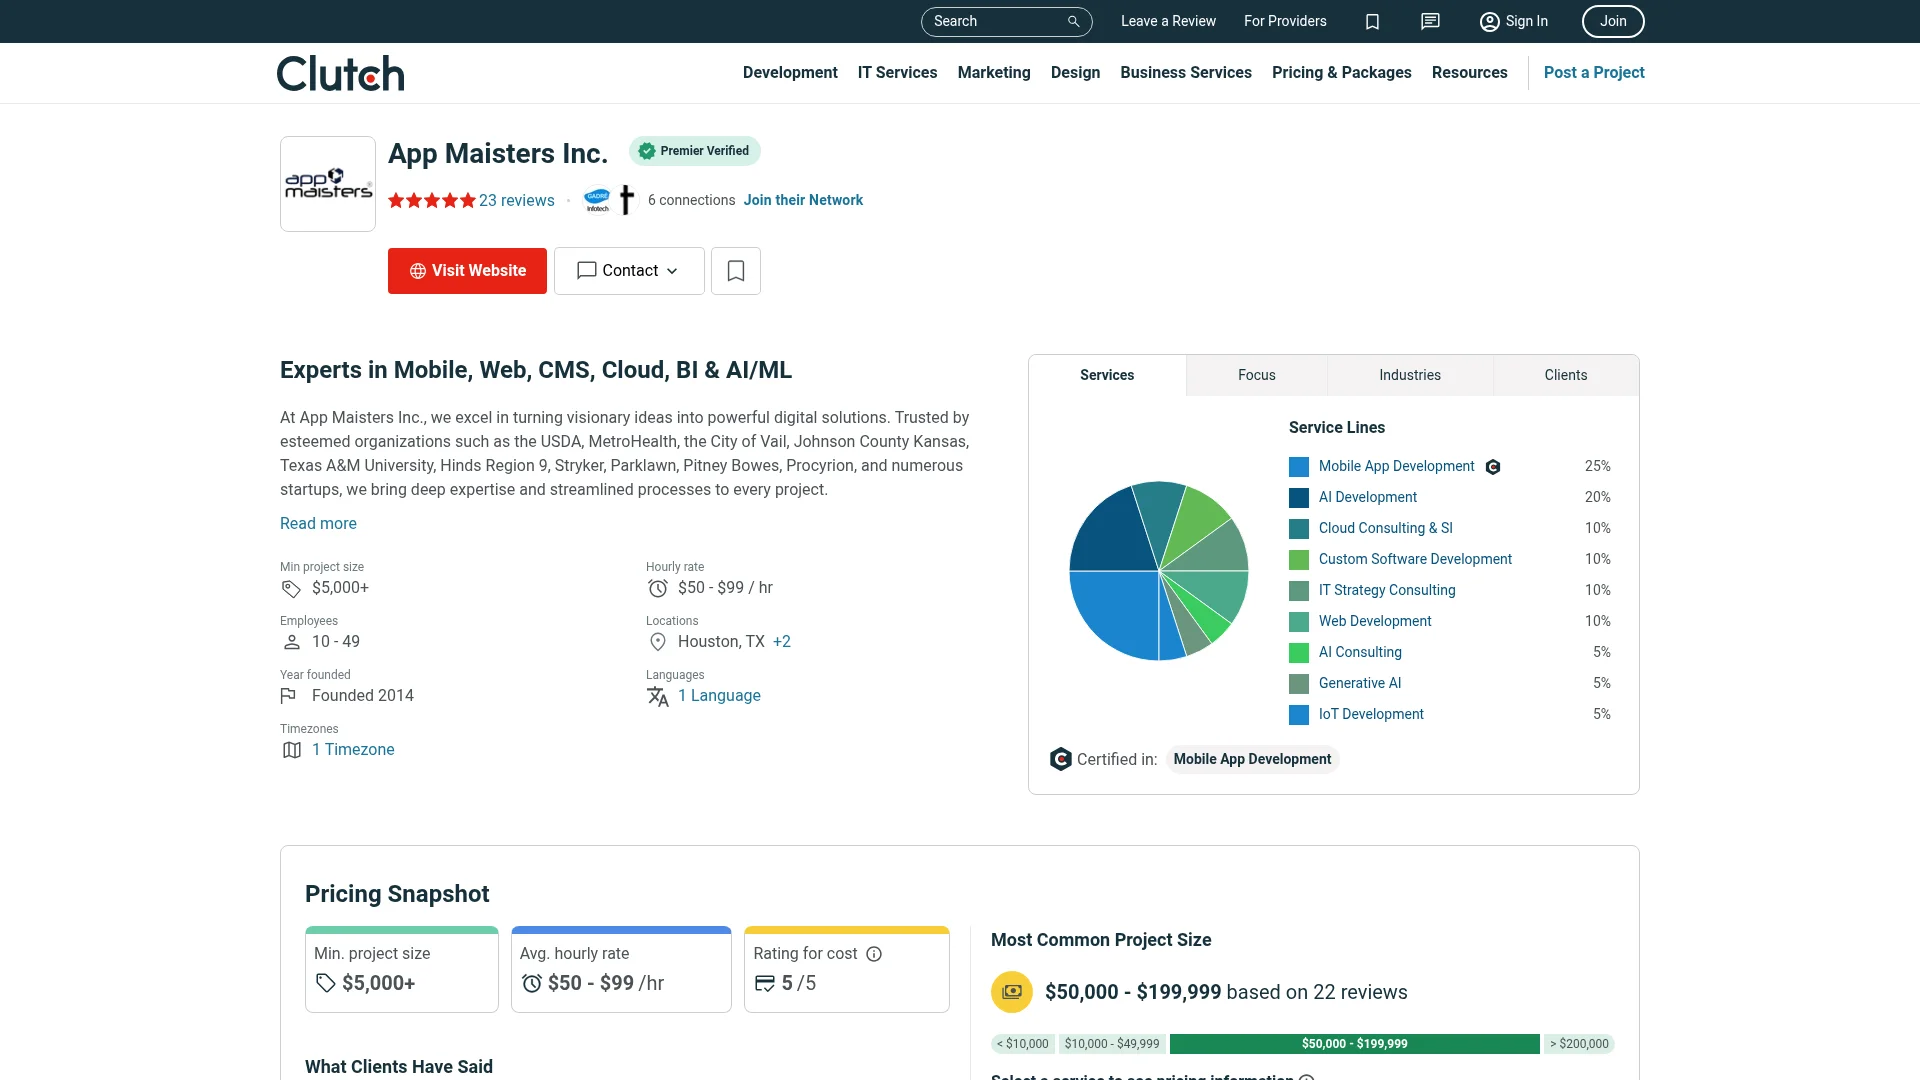The image size is (1920, 1080).
Task: Click the Certified in Clutch badge icon
Action: click(x=1060, y=759)
